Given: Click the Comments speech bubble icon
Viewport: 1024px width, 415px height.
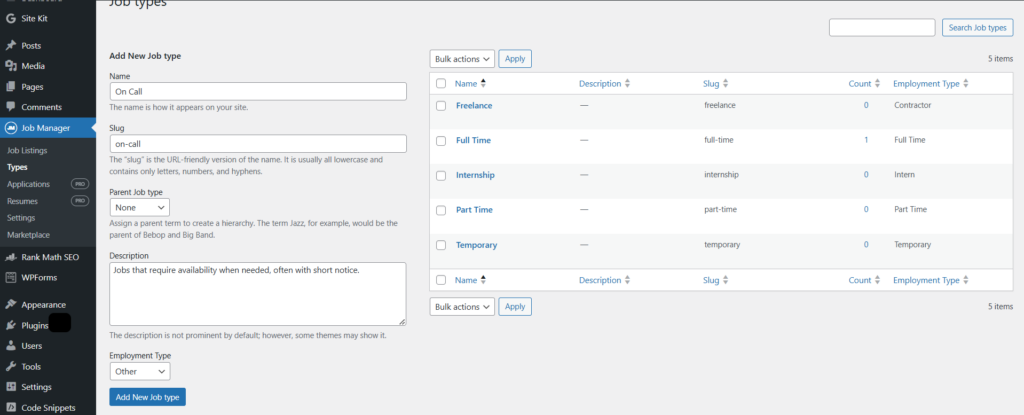Looking at the screenshot, I should [10, 107].
